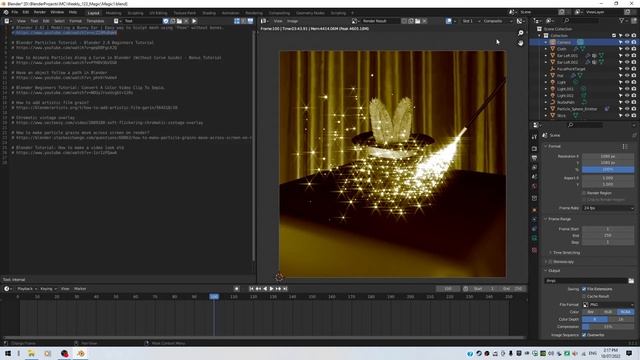Disable render camera icon for the Stick
The width and height of the screenshot is (640, 360).
click(x=634, y=116)
